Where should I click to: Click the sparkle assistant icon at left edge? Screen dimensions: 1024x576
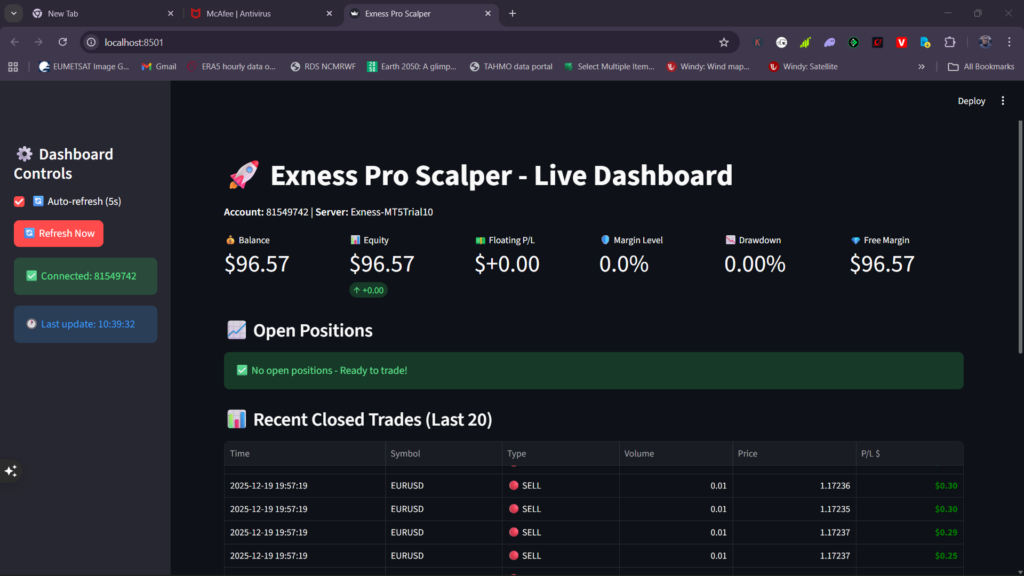point(11,471)
